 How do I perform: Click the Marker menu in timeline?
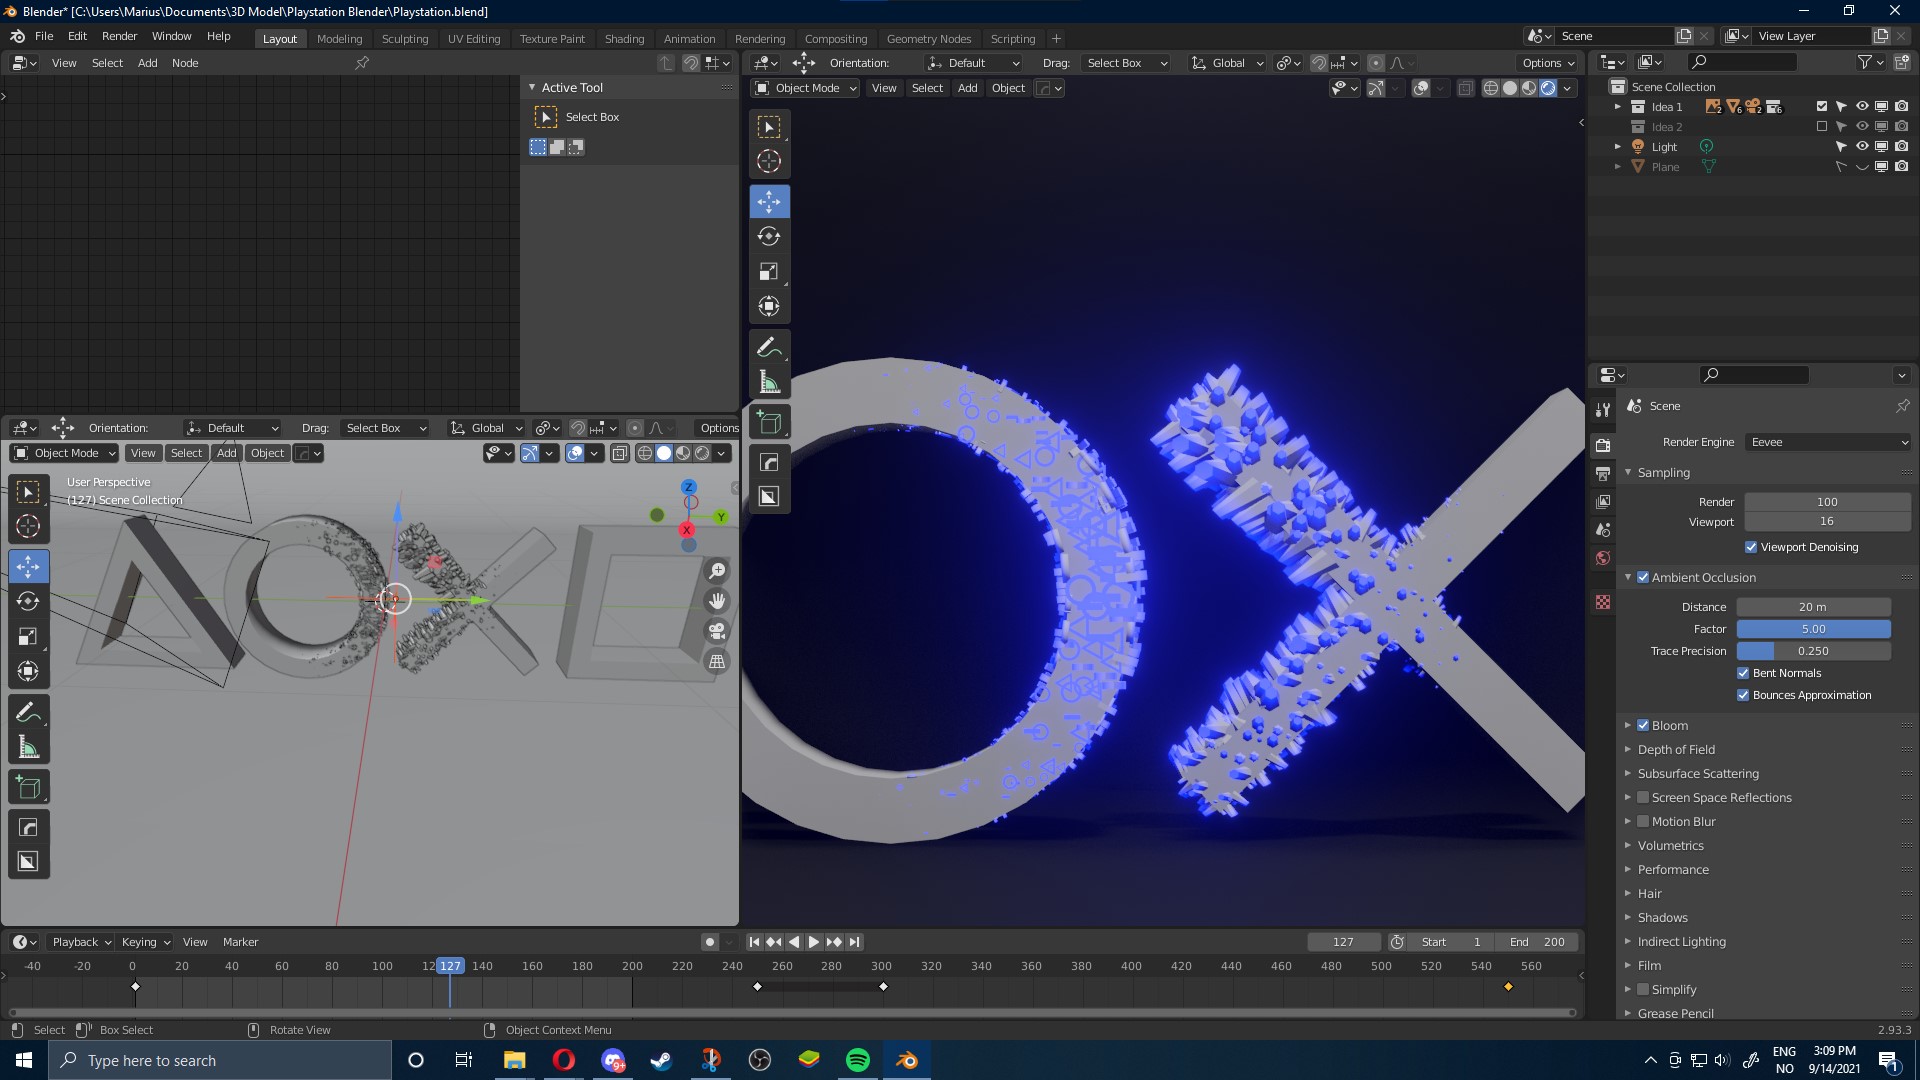pos(240,942)
